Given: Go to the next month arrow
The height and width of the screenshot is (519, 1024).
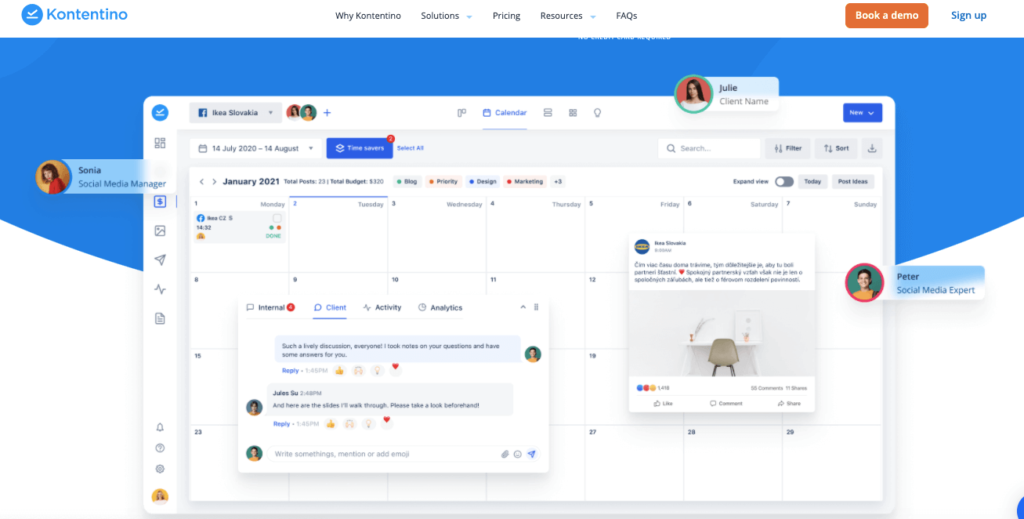Looking at the screenshot, I should [214, 181].
